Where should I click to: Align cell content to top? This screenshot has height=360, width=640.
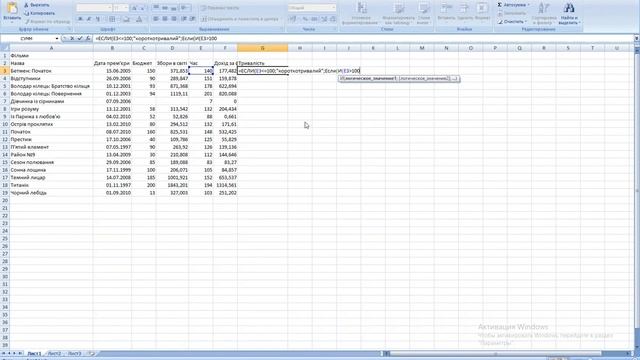(156, 8)
